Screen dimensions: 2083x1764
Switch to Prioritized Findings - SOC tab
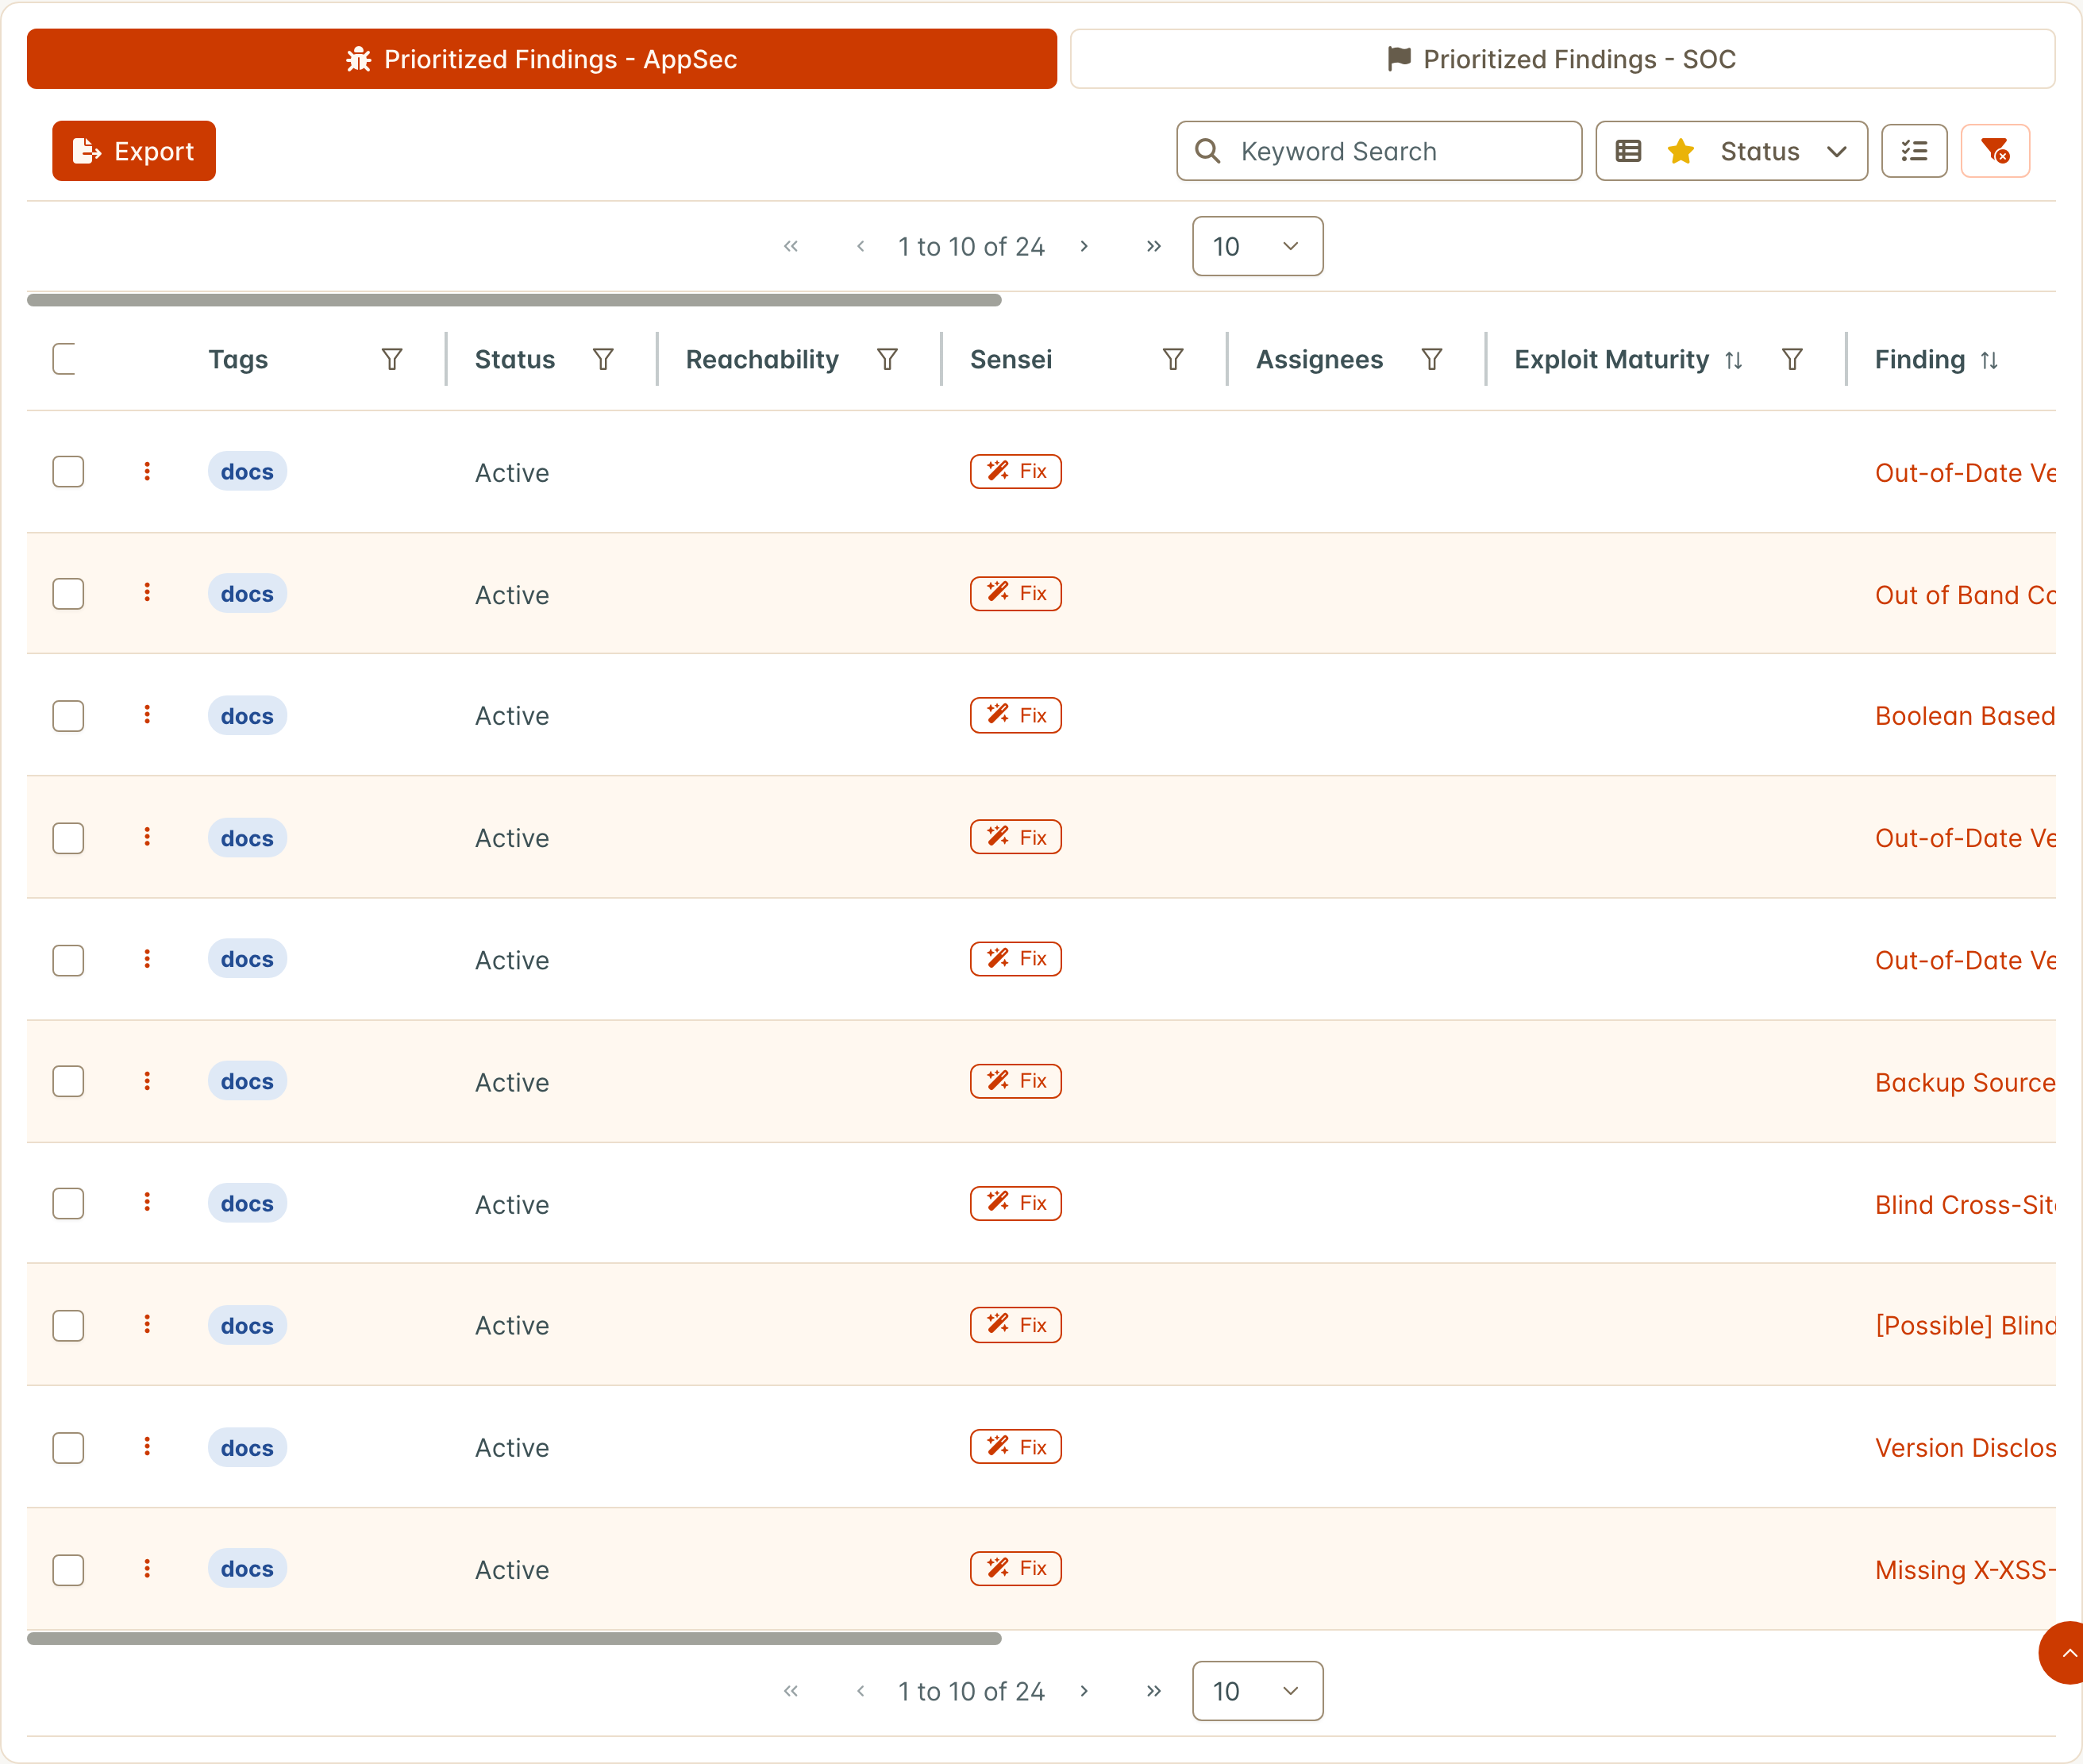tap(1562, 59)
